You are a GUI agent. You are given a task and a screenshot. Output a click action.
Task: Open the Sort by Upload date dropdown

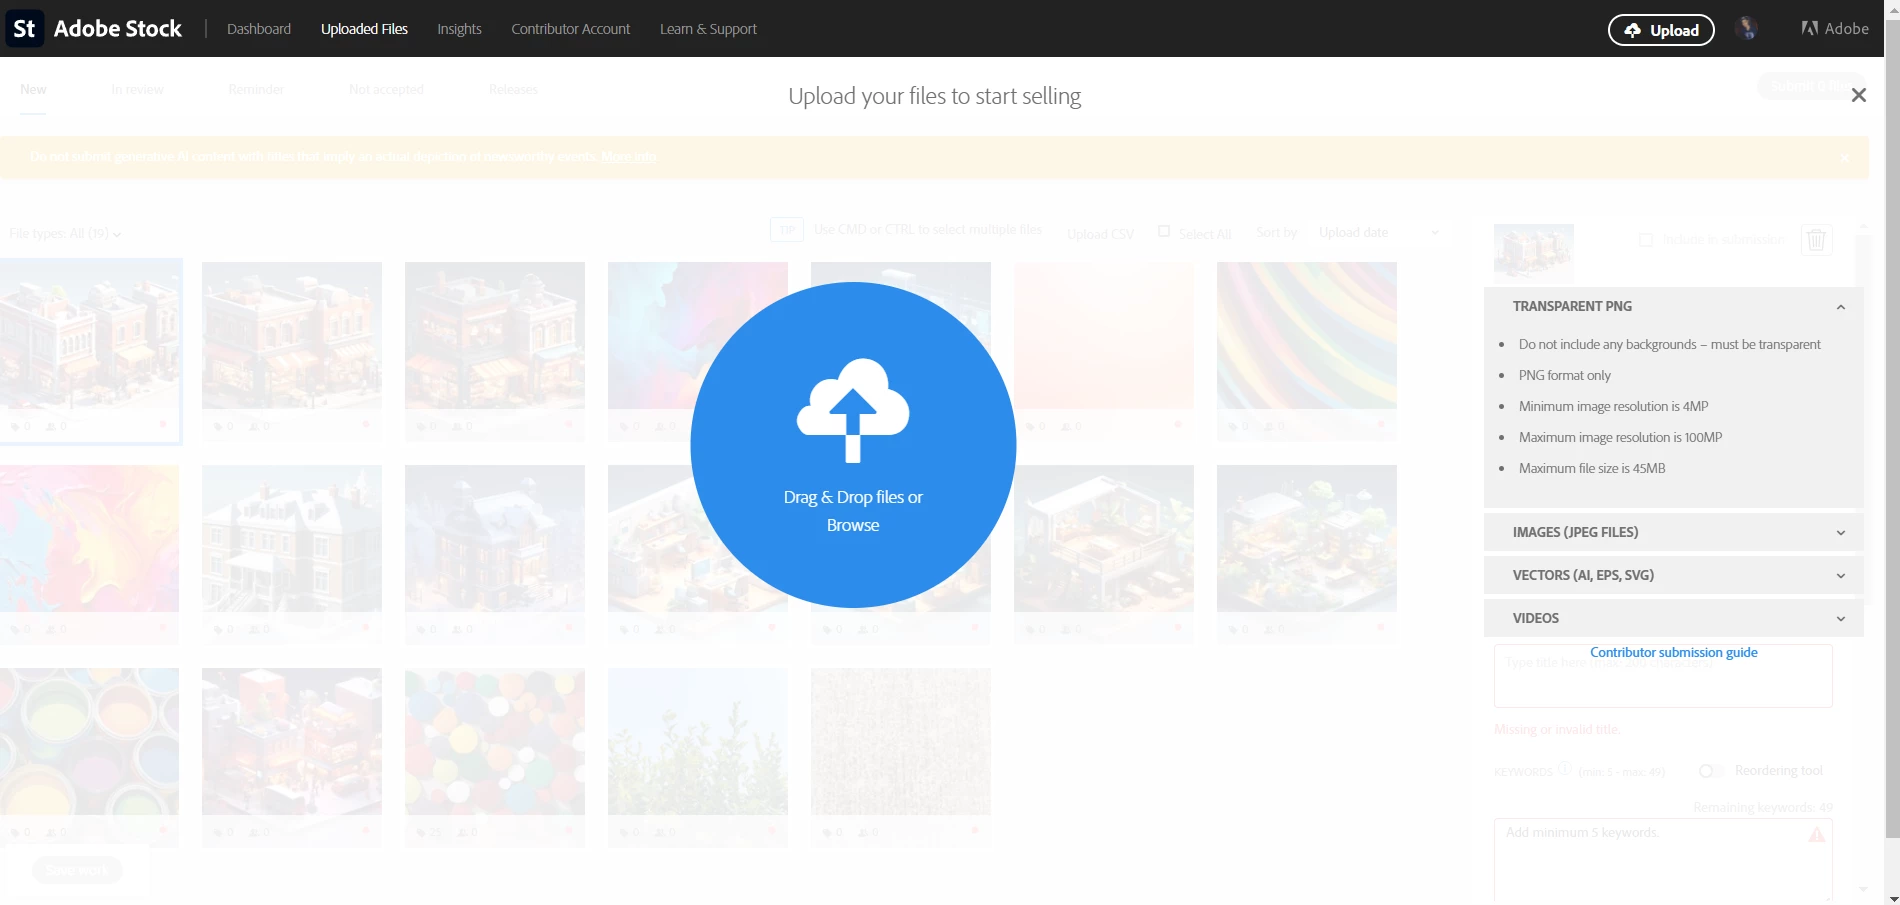(x=1378, y=232)
